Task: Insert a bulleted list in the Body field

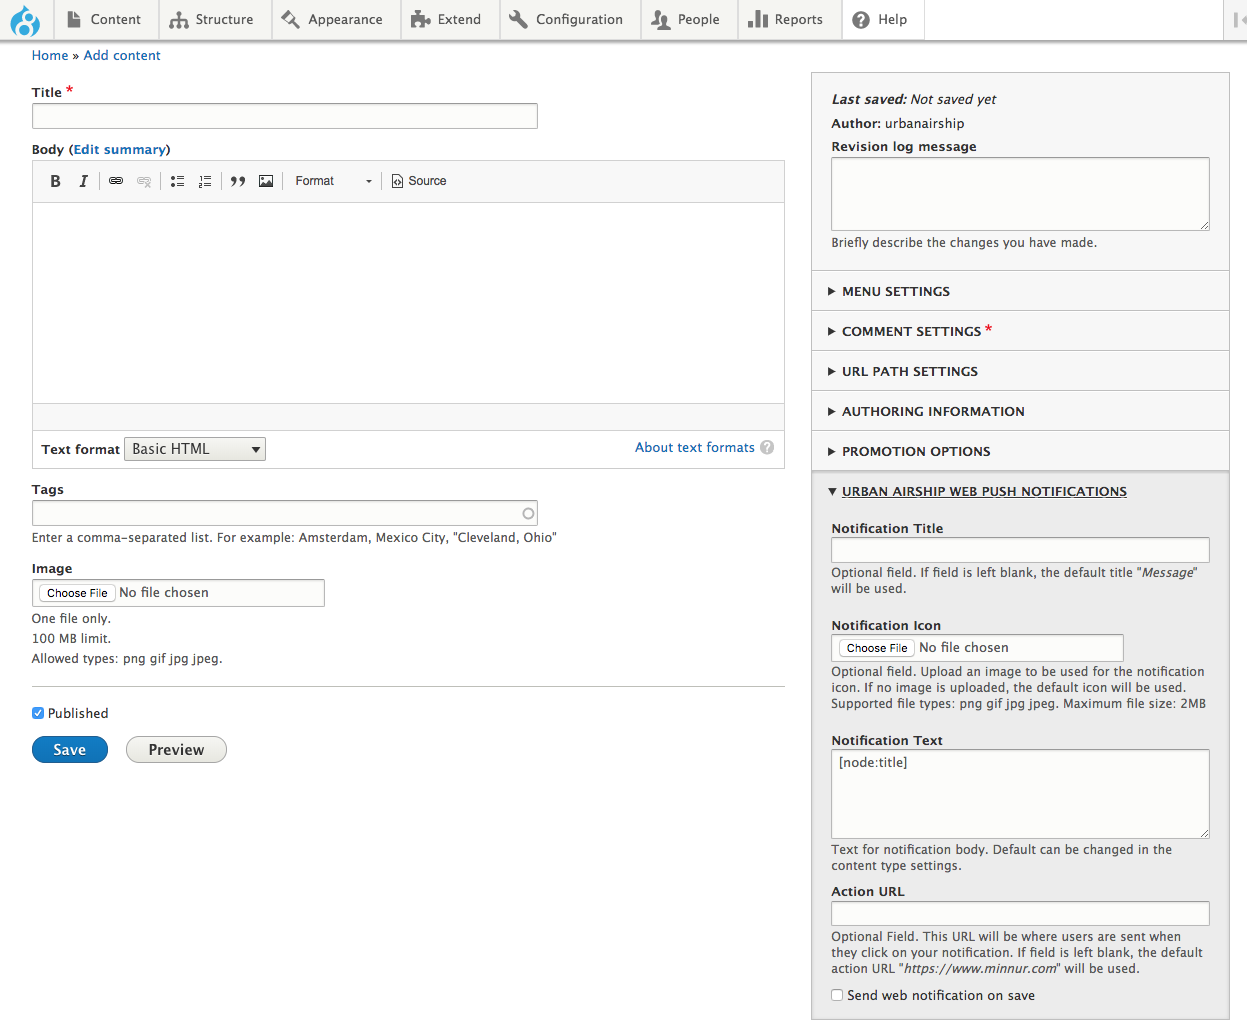Action: 177,181
